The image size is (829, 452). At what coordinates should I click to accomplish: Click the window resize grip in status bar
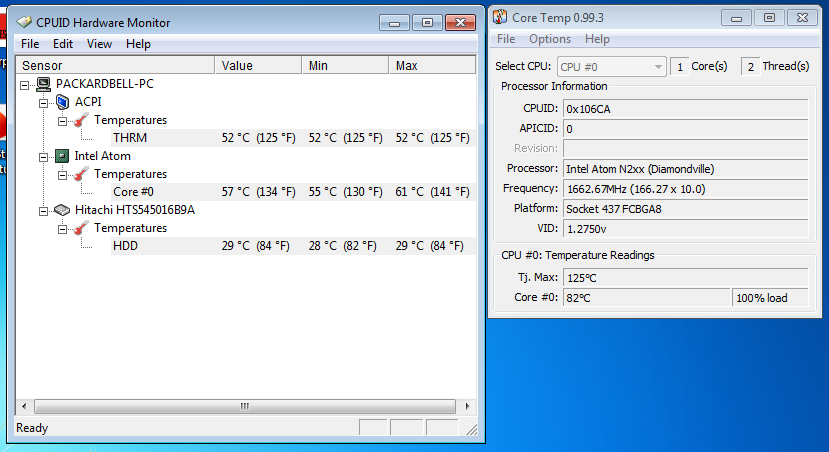471,429
